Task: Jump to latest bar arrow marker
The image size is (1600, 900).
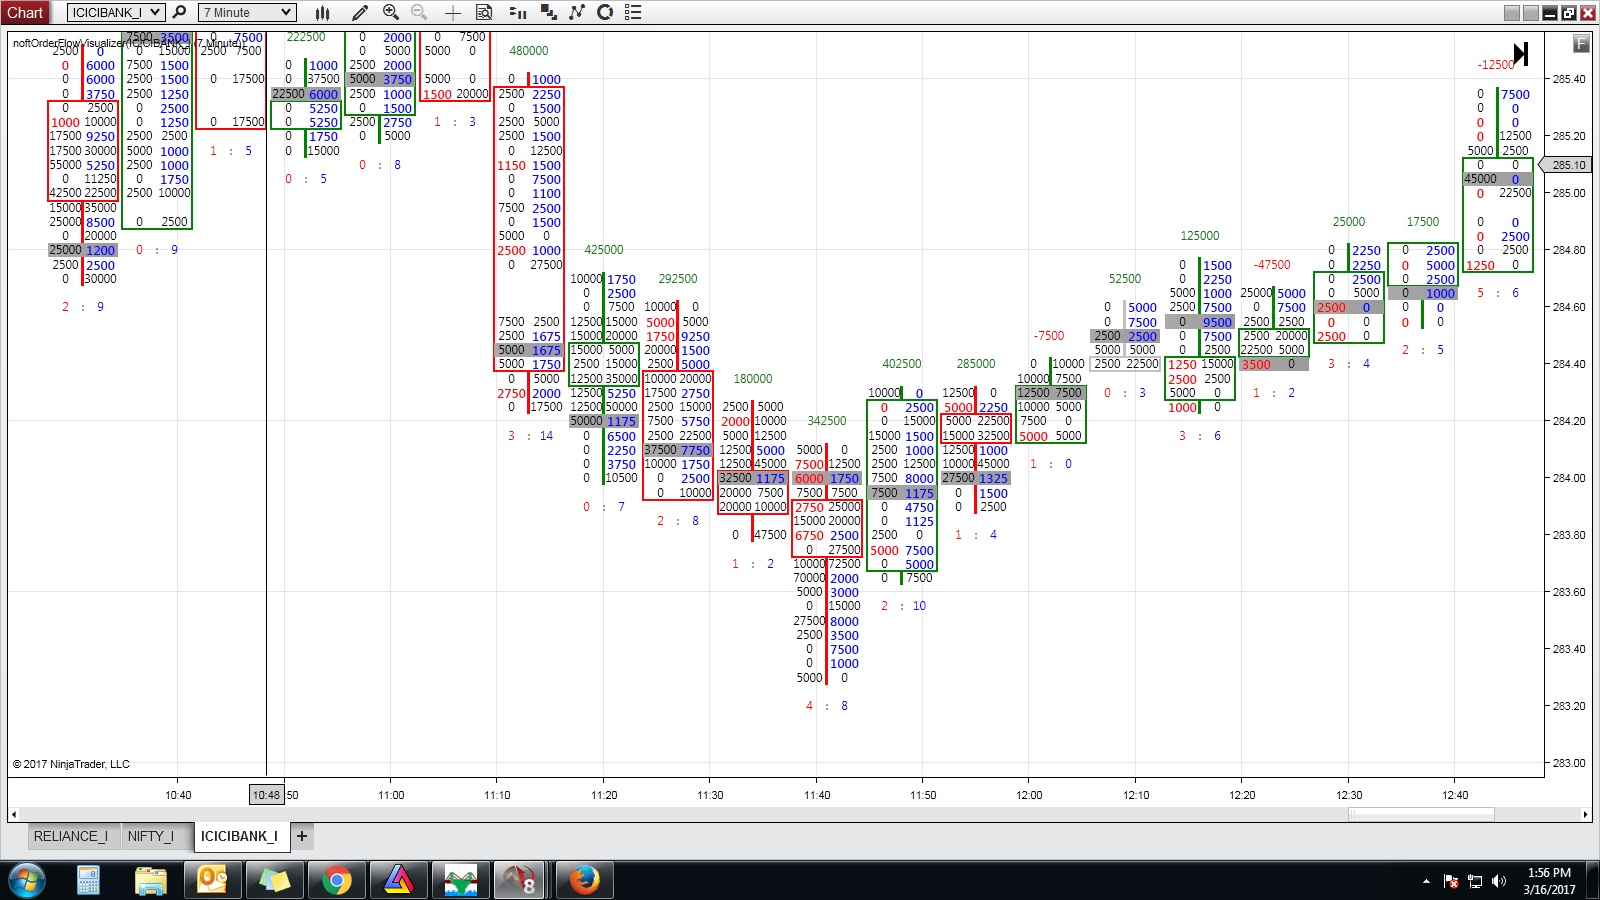Action: [x=1521, y=54]
